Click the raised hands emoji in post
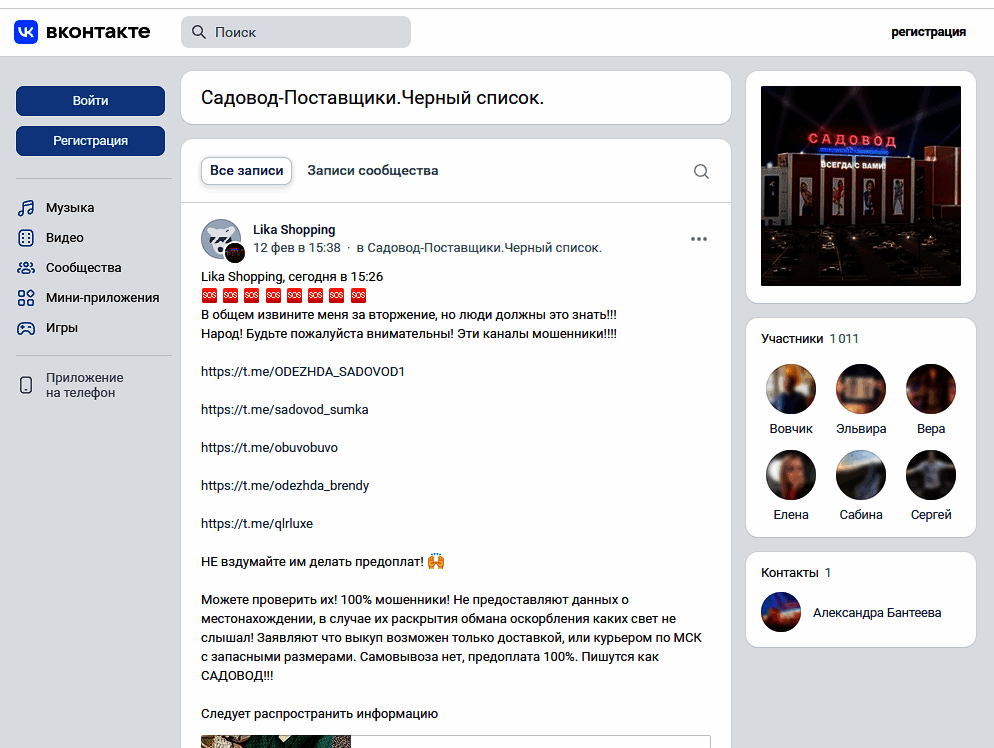 pos(436,561)
